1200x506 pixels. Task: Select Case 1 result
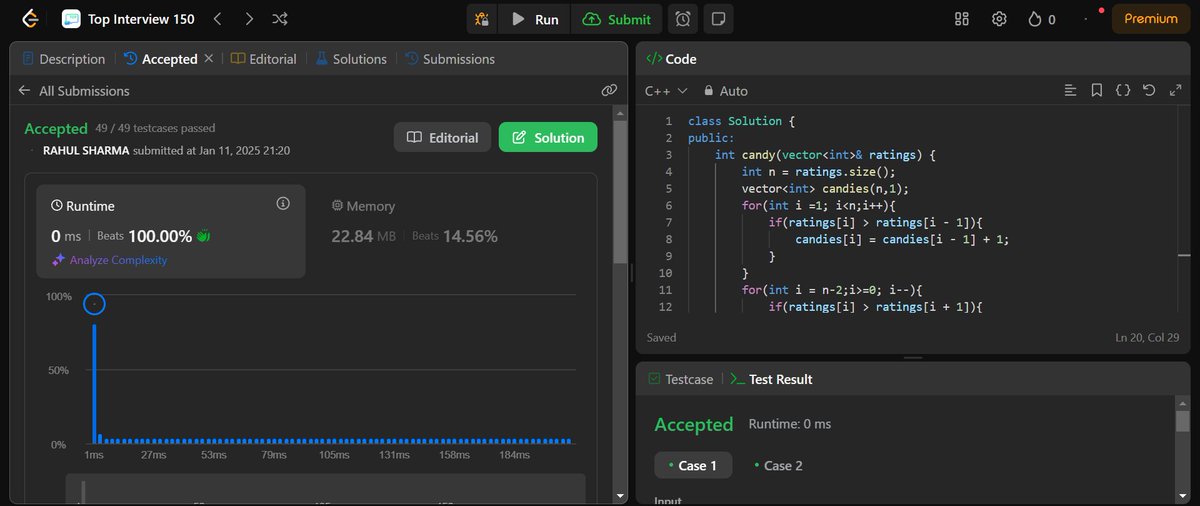tap(692, 465)
